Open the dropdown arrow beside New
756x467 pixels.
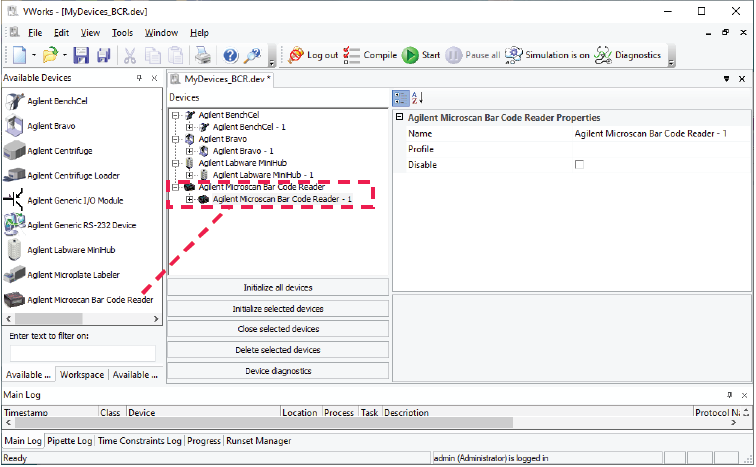click(x=34, y=55)
